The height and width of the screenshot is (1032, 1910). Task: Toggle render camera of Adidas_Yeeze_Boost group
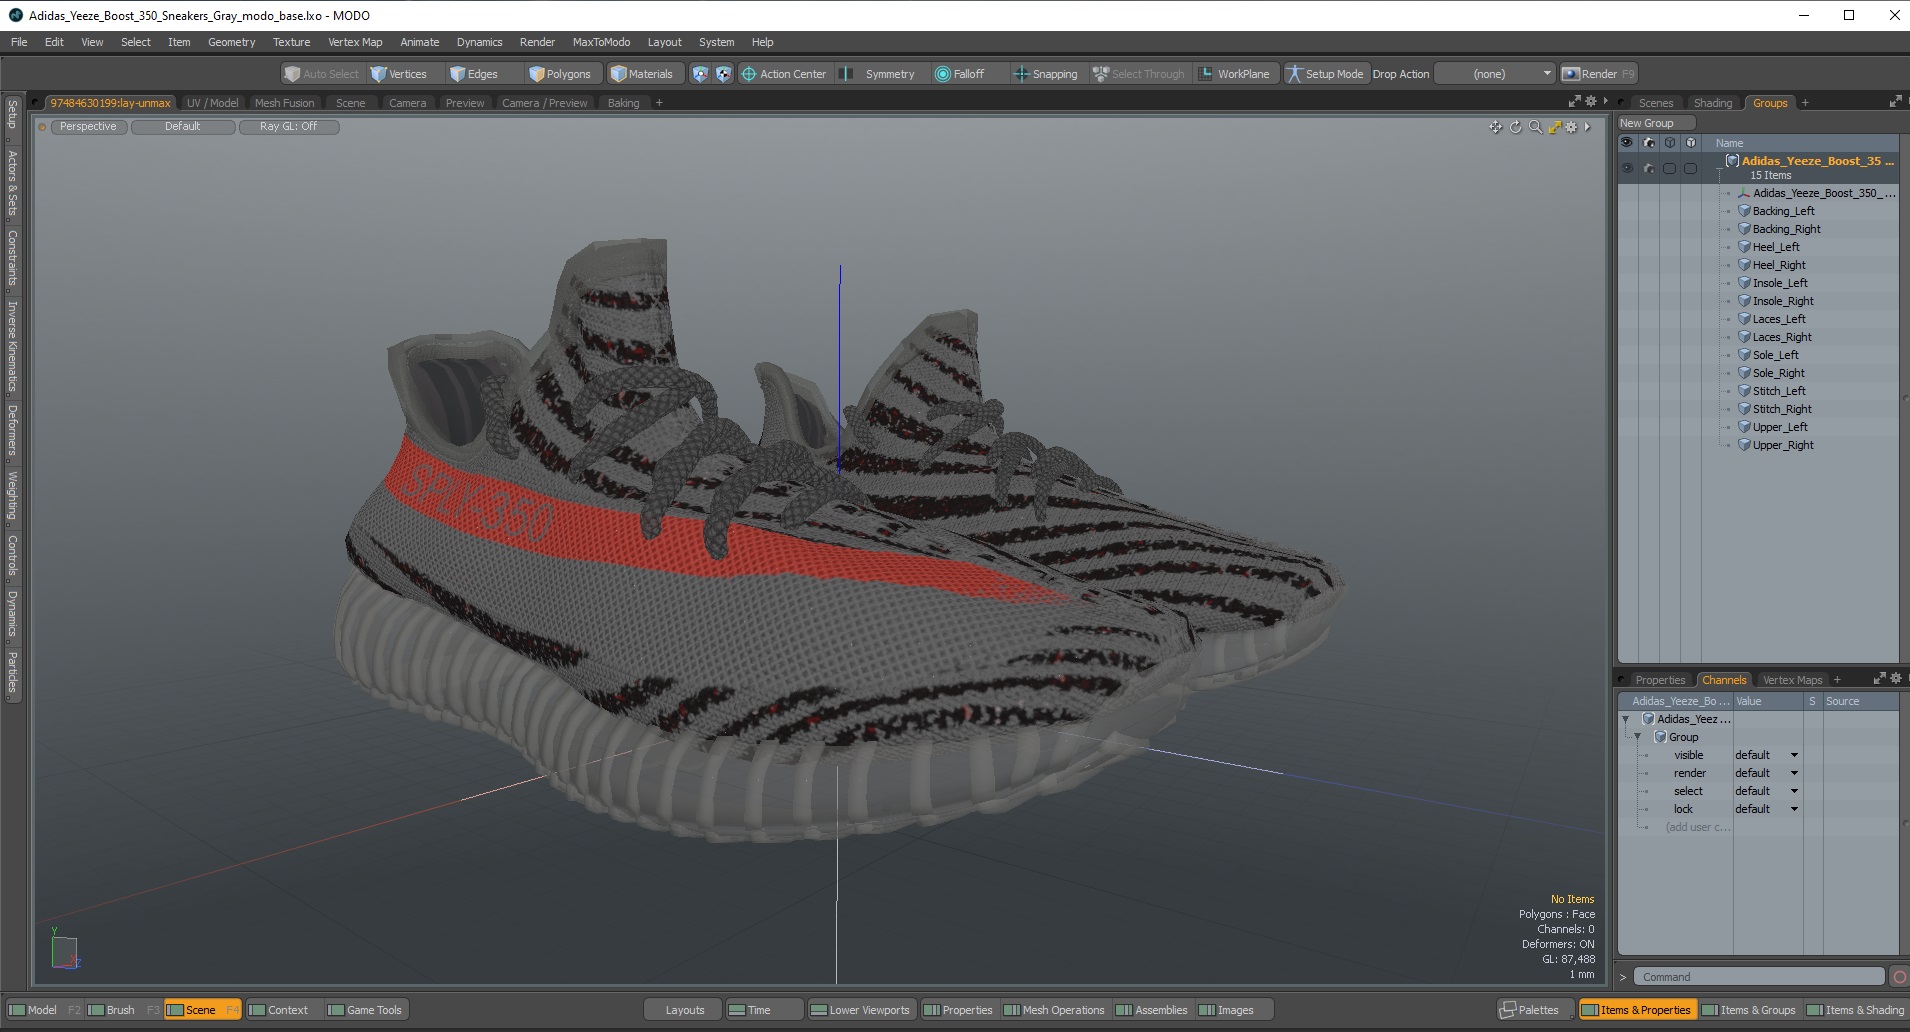pyautogui.click(x=1648, y=168)
